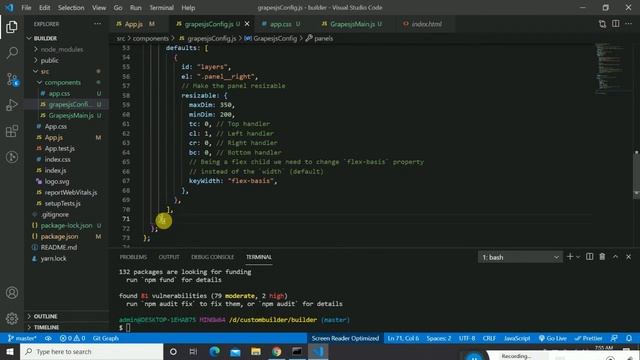Click the errors and warnings status indicator
The image size is (640, 360).
72,338
